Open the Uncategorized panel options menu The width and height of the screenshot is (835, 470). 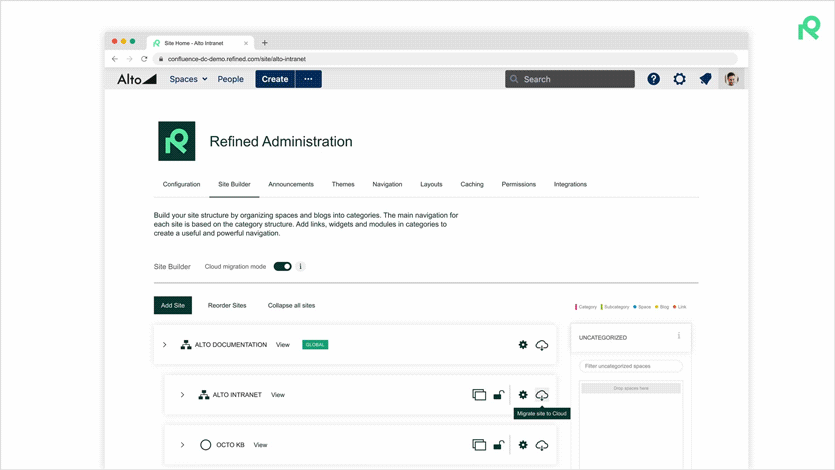click(x=679, y=336)
